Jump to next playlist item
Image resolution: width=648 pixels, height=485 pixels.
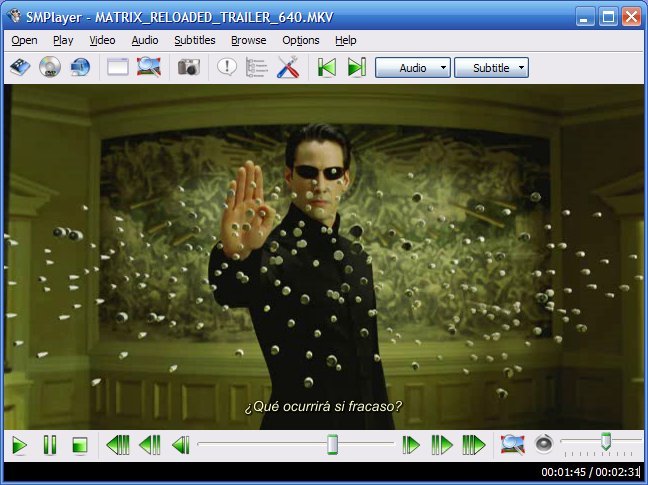pos(357,67)
